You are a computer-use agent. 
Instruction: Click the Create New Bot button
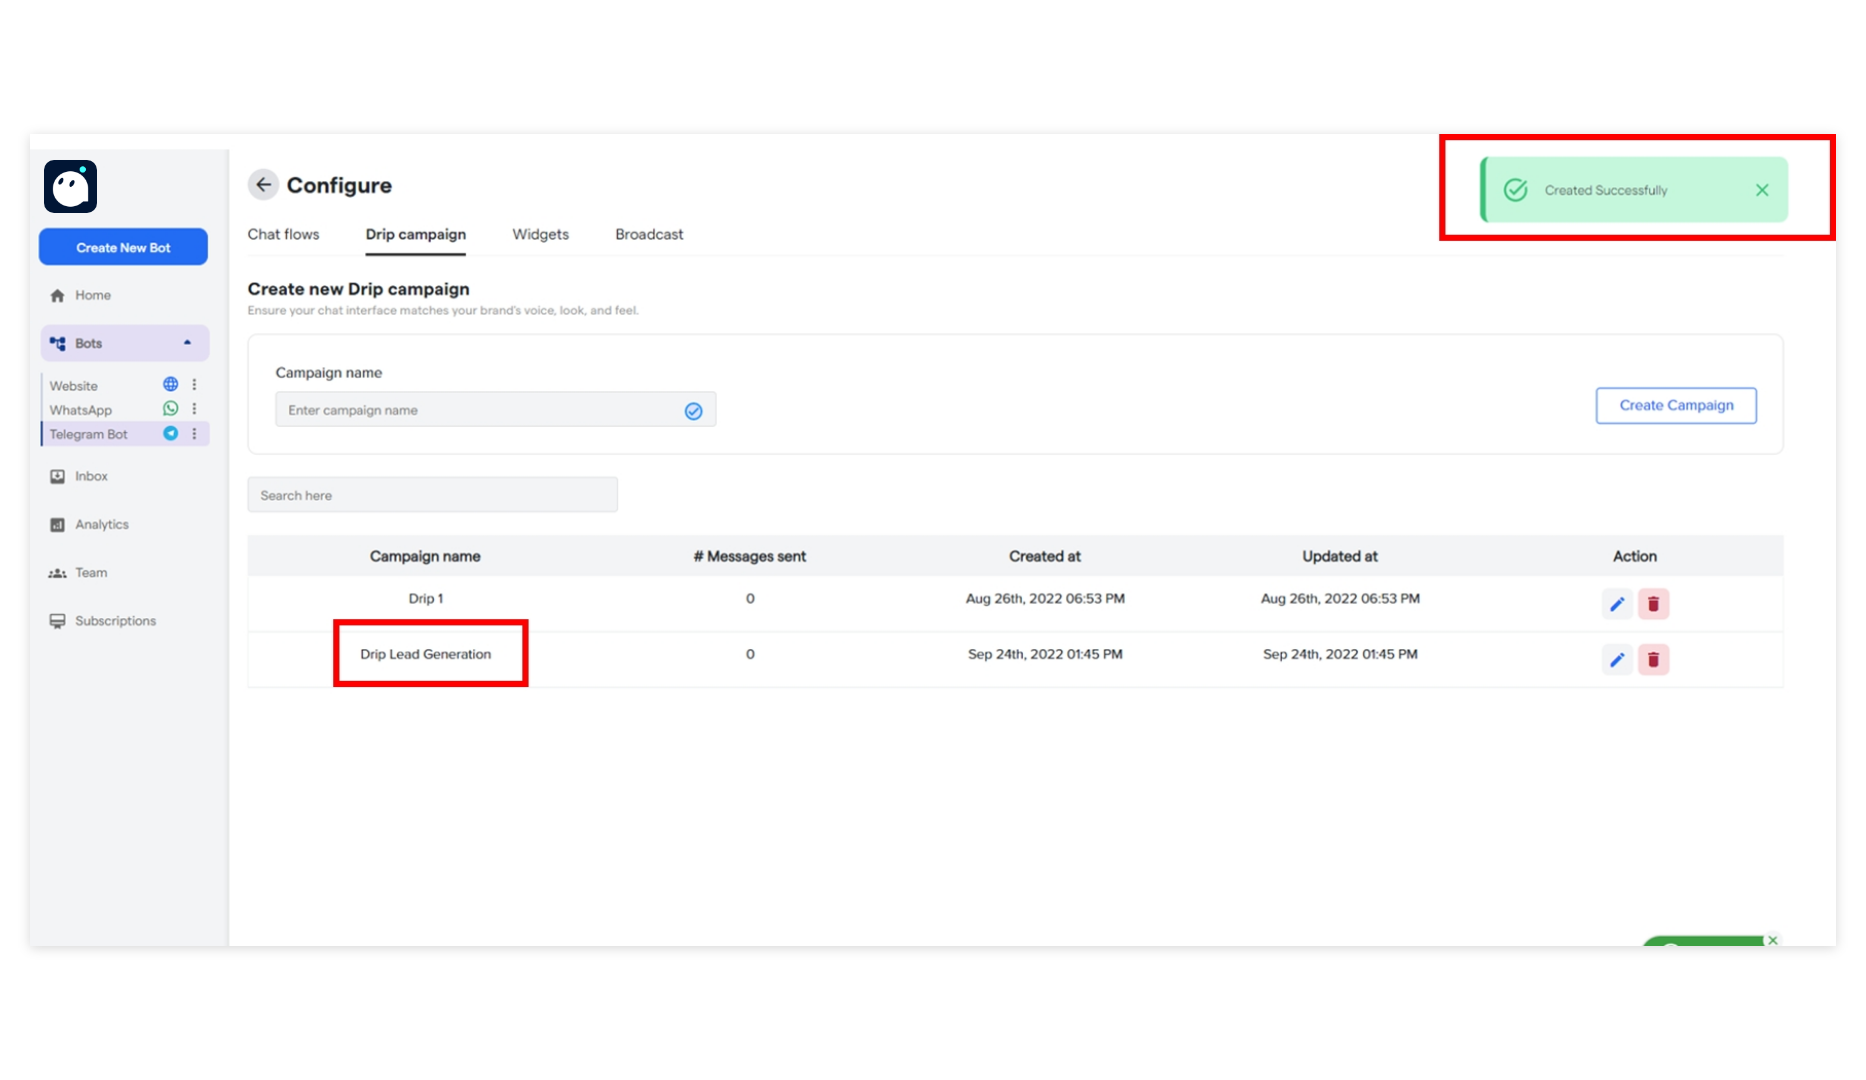point(123,247)
